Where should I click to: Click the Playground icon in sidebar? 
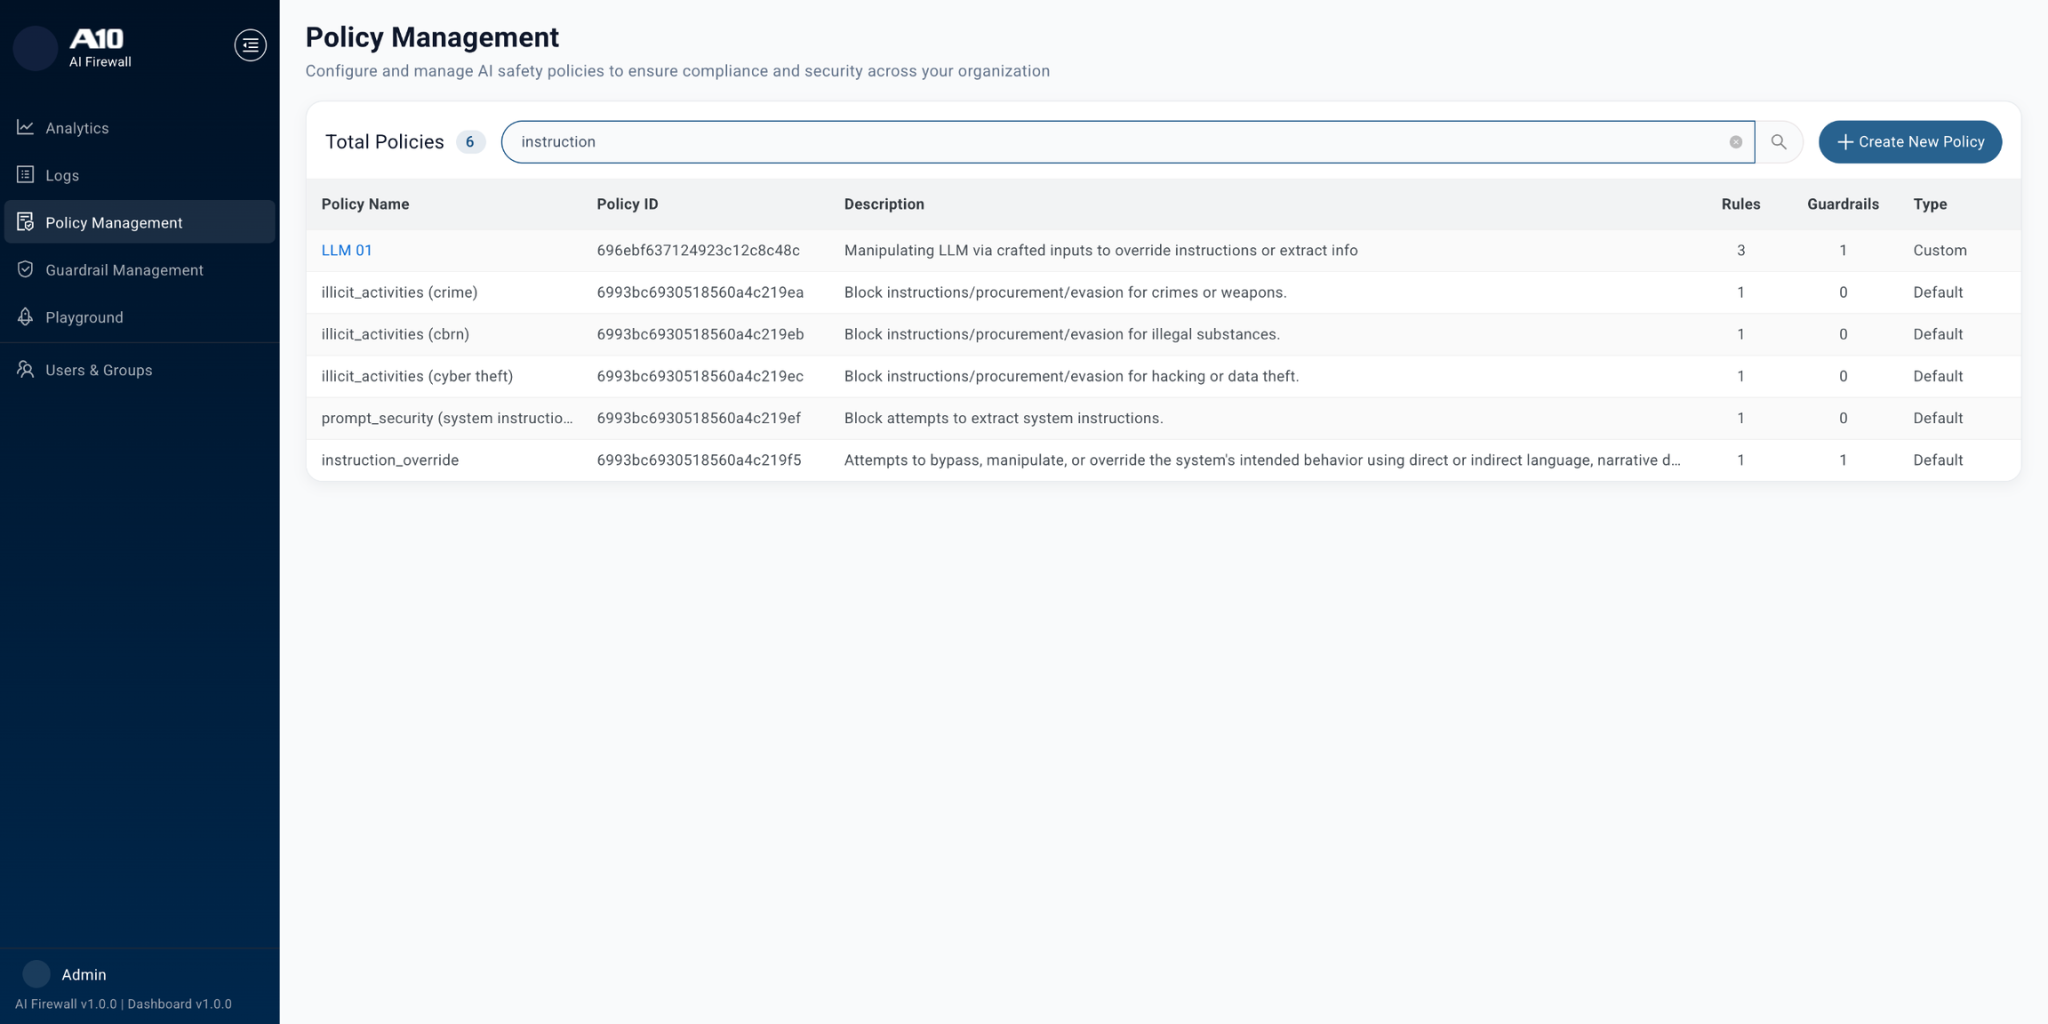26,317
